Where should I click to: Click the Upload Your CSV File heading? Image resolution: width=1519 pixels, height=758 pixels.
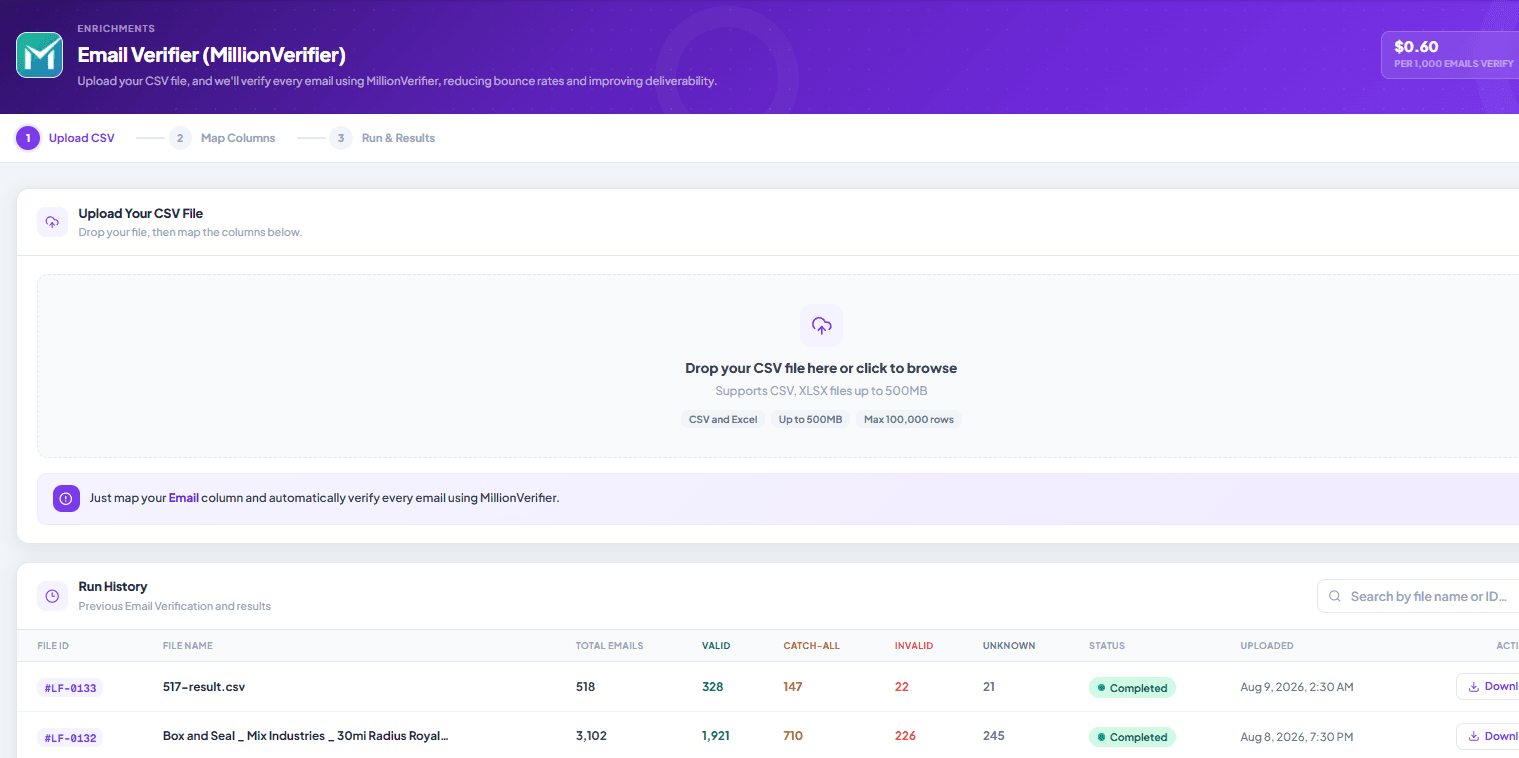pos(141,213)
